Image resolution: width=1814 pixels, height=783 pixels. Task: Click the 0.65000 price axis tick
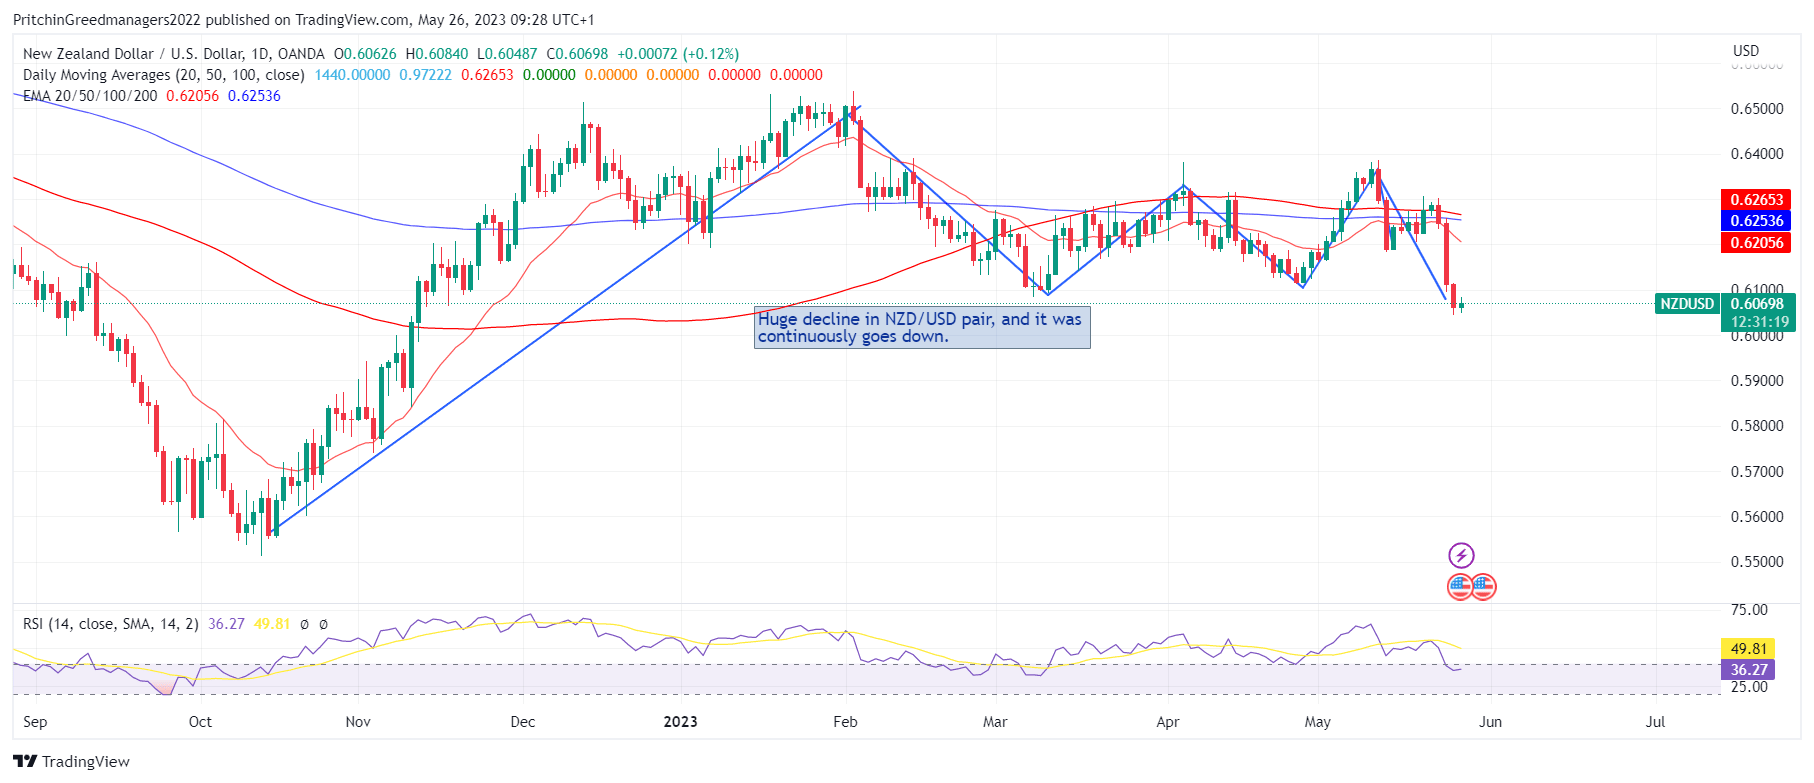tap(1757, 109)
